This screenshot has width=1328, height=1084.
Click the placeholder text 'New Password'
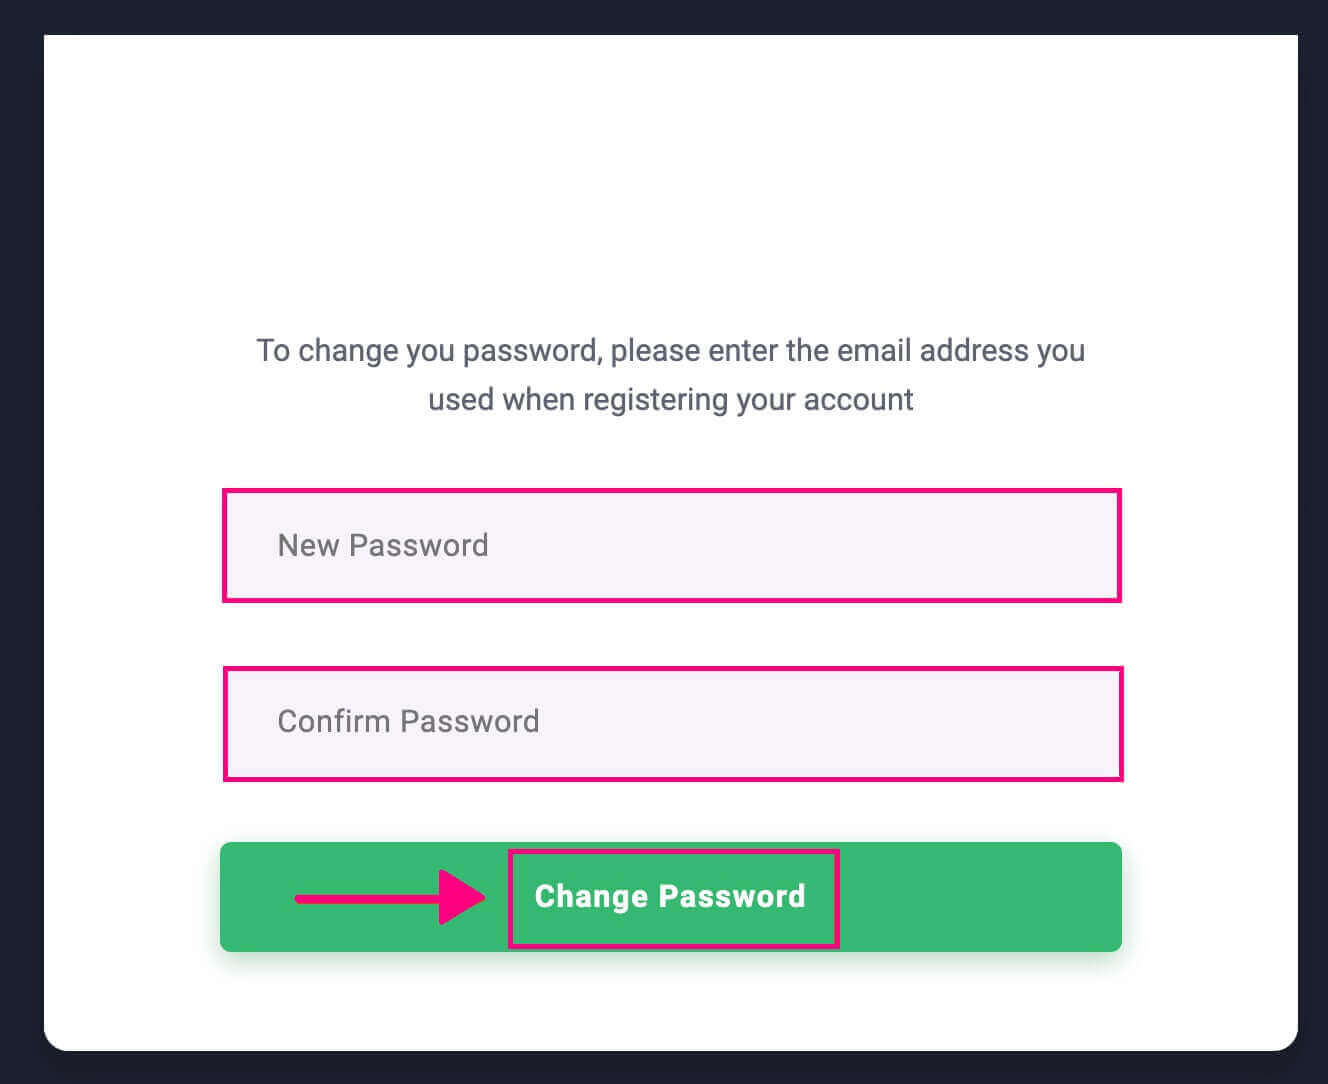click(x=382, y=545)
